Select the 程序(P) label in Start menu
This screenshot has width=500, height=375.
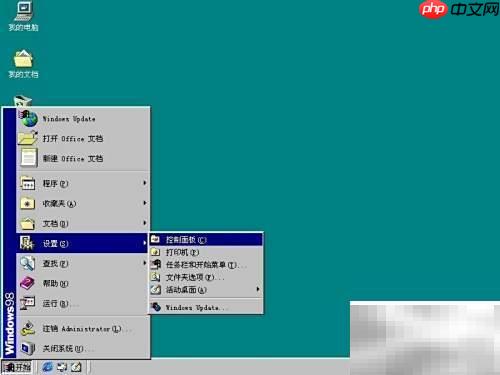(x=55, y=183)
